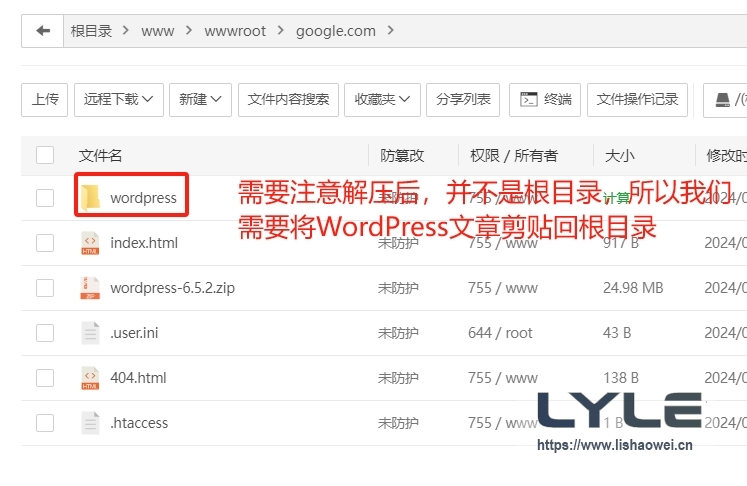Open the 新建 dropdown menu

pyautogui.click(x=200, y=100)
